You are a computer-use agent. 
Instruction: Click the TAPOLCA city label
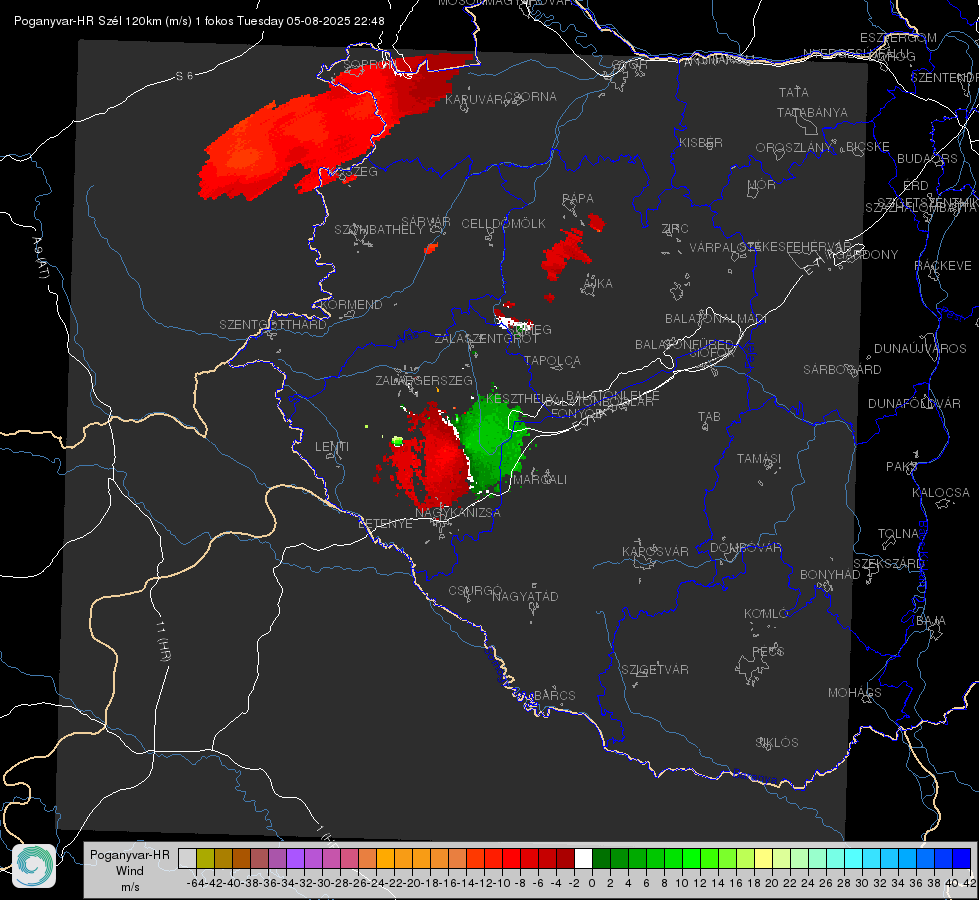(x=553, y=360)
